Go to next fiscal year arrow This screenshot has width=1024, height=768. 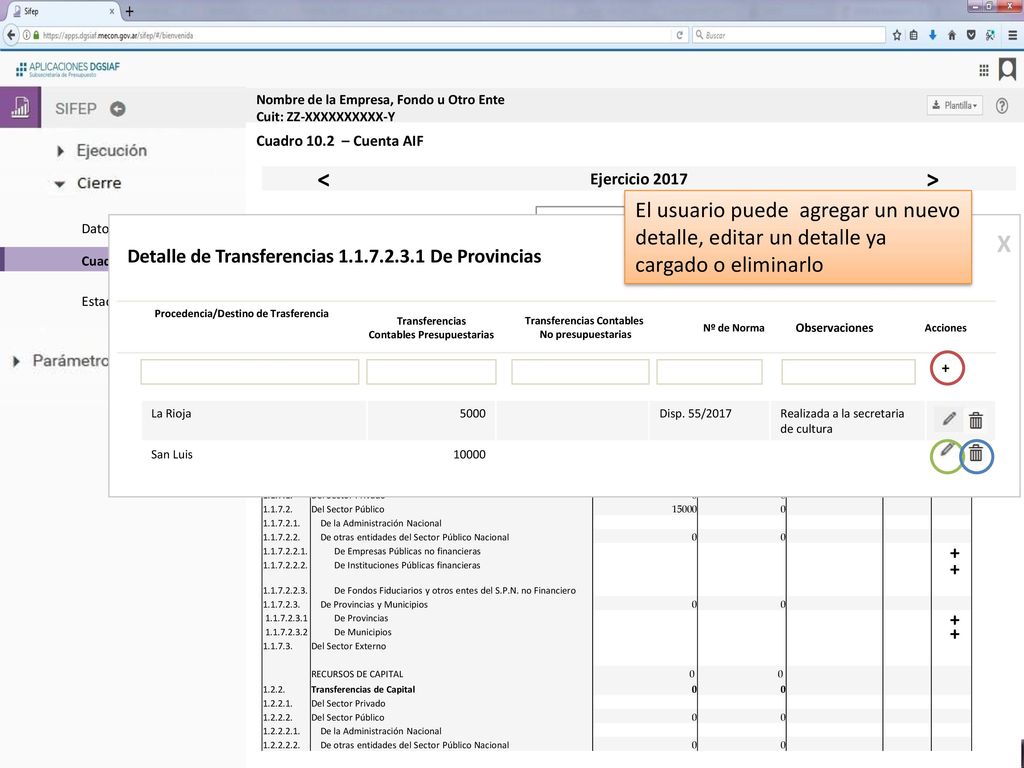click(933, 180)
